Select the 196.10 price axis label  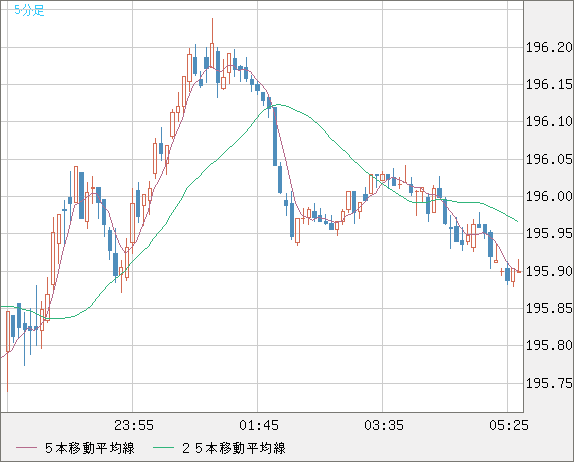point(549,121)
